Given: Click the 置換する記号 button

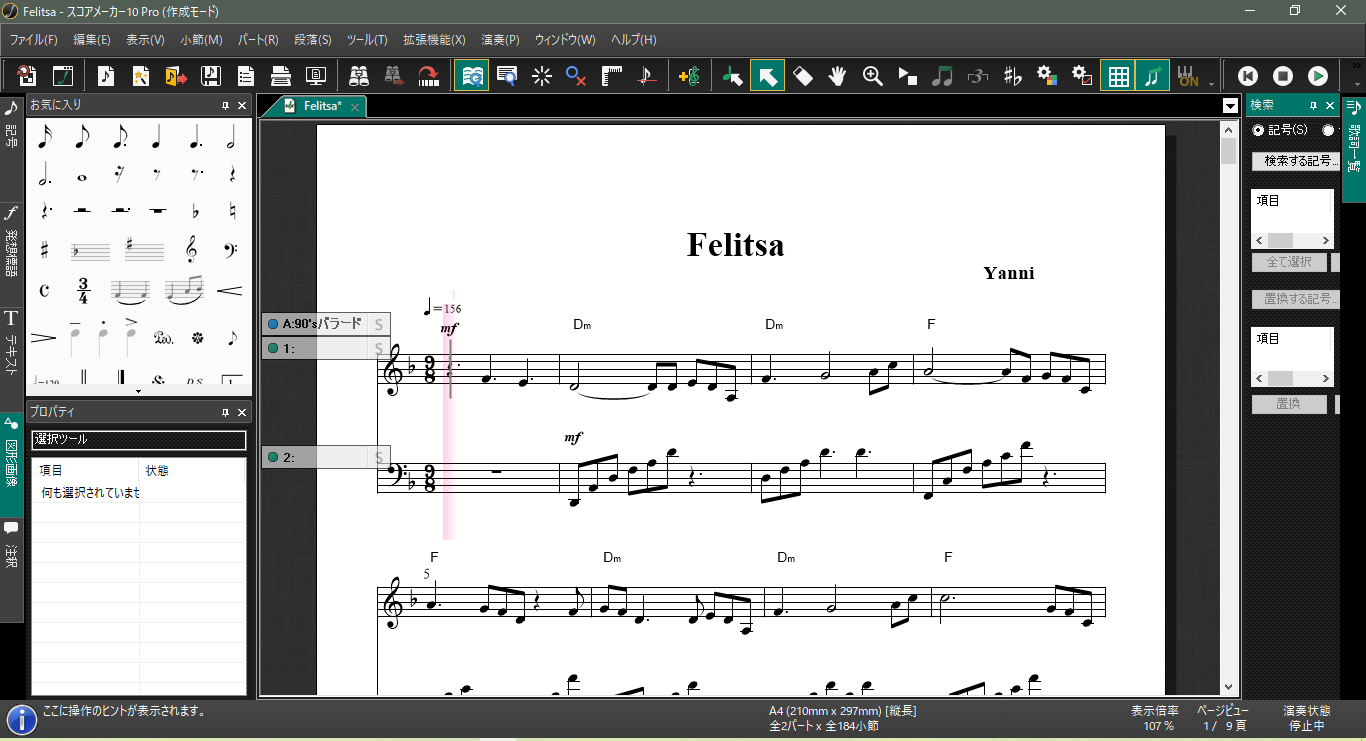Looking at the screenshot, I should tap(1296, 299).
